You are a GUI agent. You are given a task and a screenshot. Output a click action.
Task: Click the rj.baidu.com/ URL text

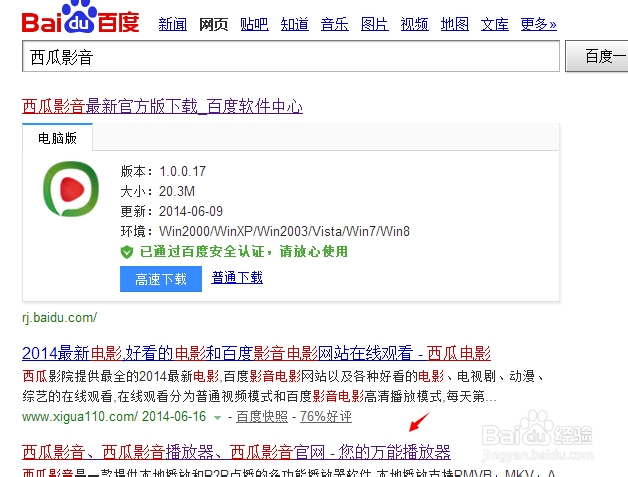(x=59, y=318)
